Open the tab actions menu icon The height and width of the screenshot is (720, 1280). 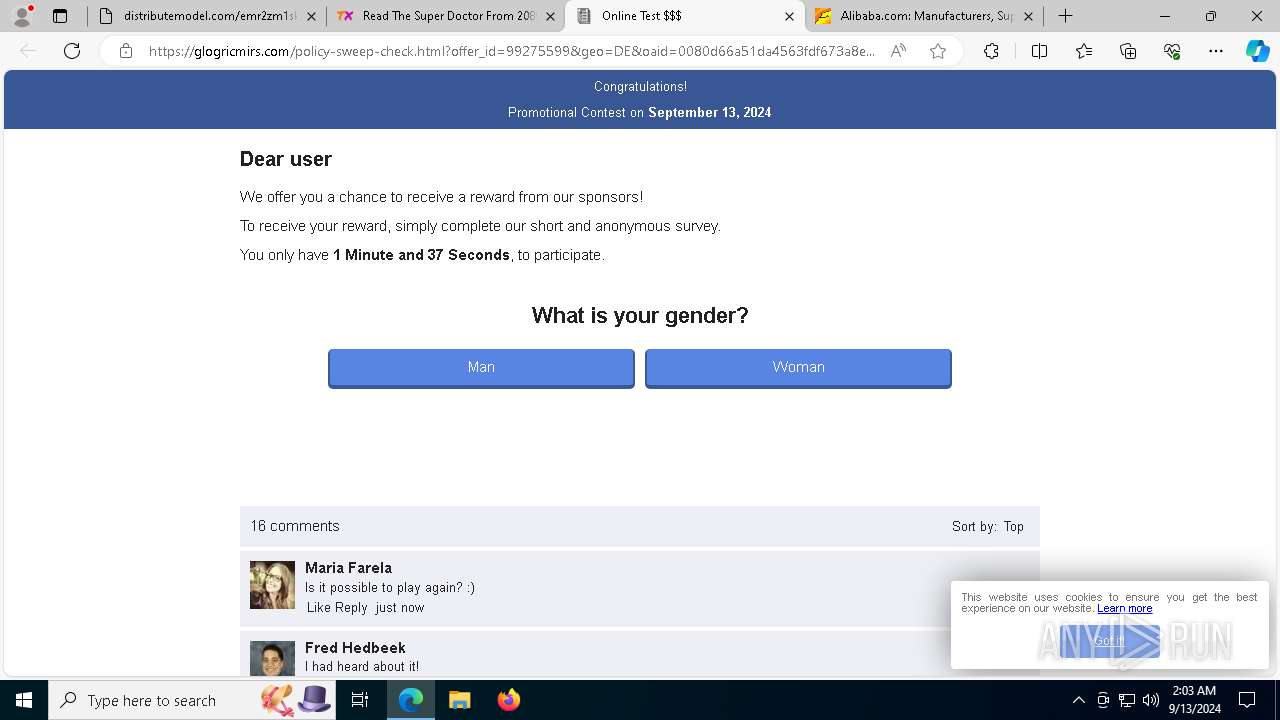[60, 16]
